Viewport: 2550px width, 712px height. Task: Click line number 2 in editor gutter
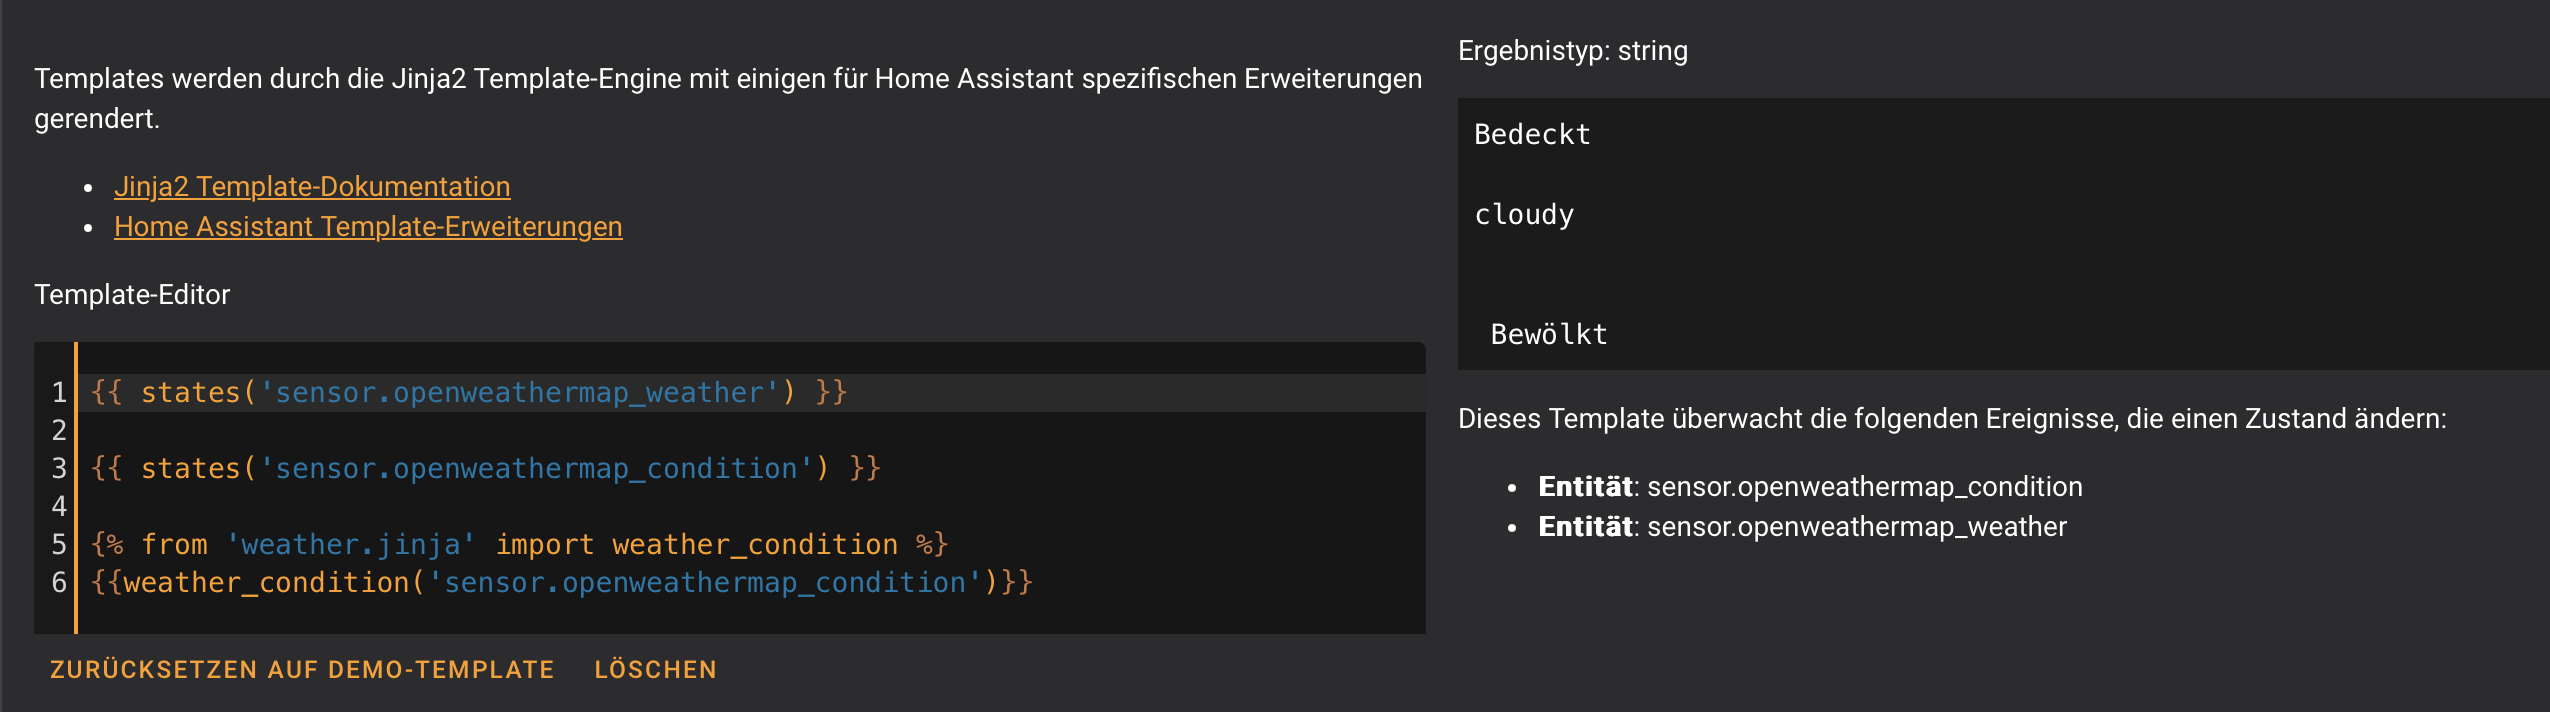[x=59, y=431]
